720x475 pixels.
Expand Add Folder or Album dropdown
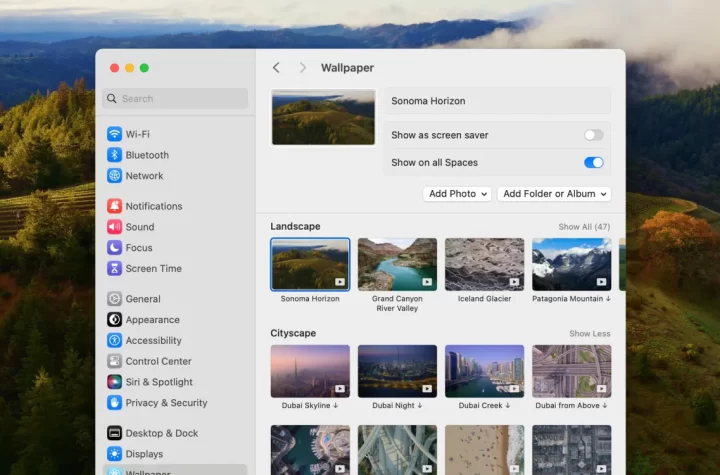click(x=554, y=194)
